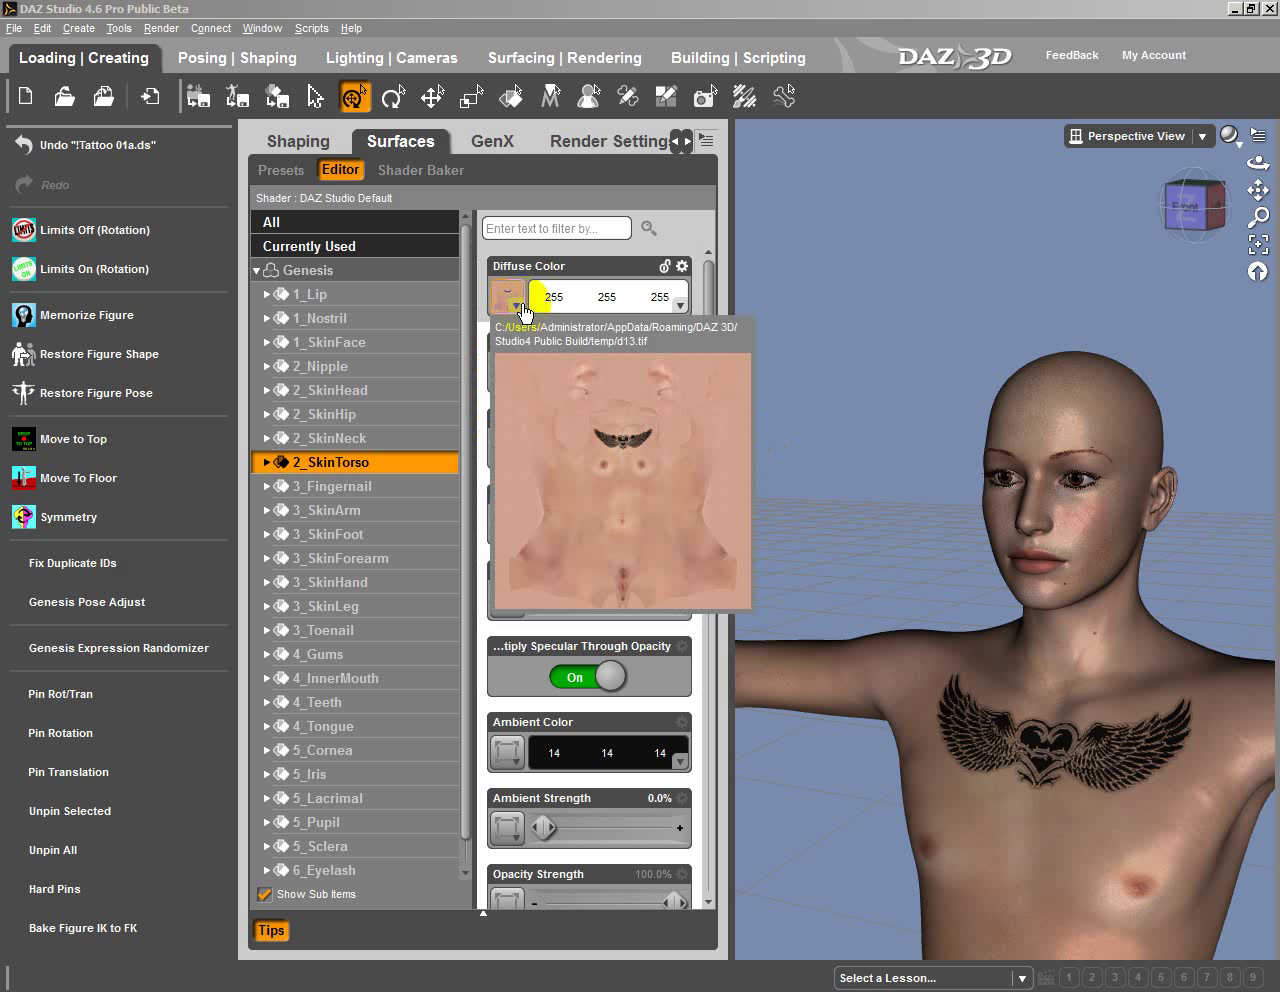
Task: Click the Bake Figure IK to FK button
Action: point(83,928)
